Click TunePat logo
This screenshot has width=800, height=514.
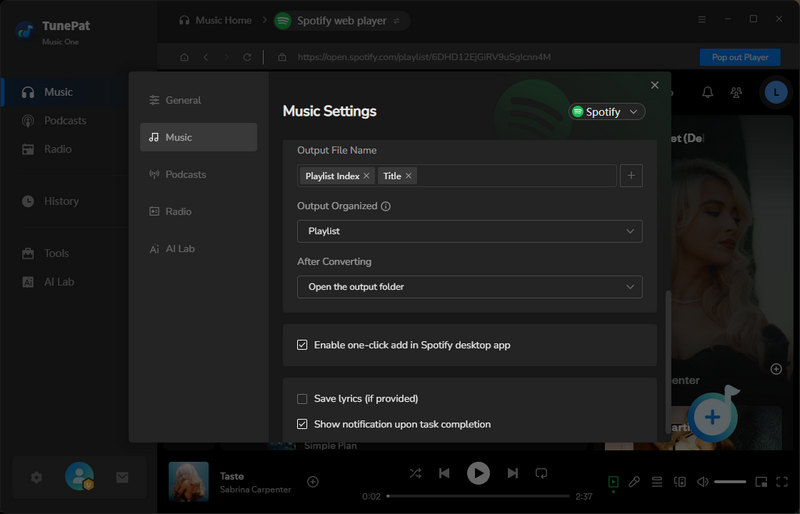(24, 31)
